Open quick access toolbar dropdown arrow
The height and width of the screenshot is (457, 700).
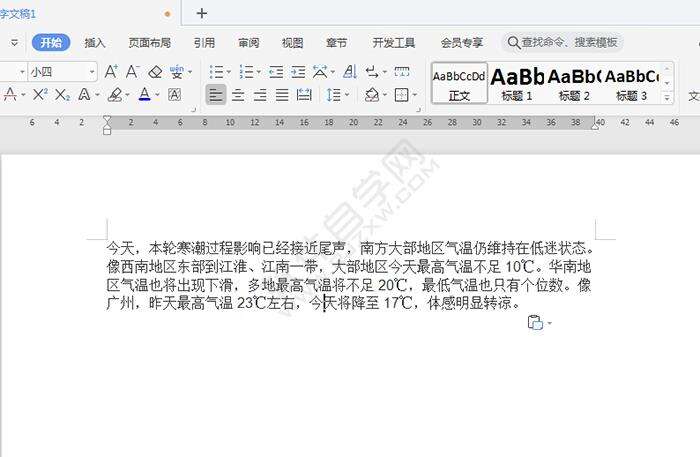pyautogui.click(x=14, y=42)
